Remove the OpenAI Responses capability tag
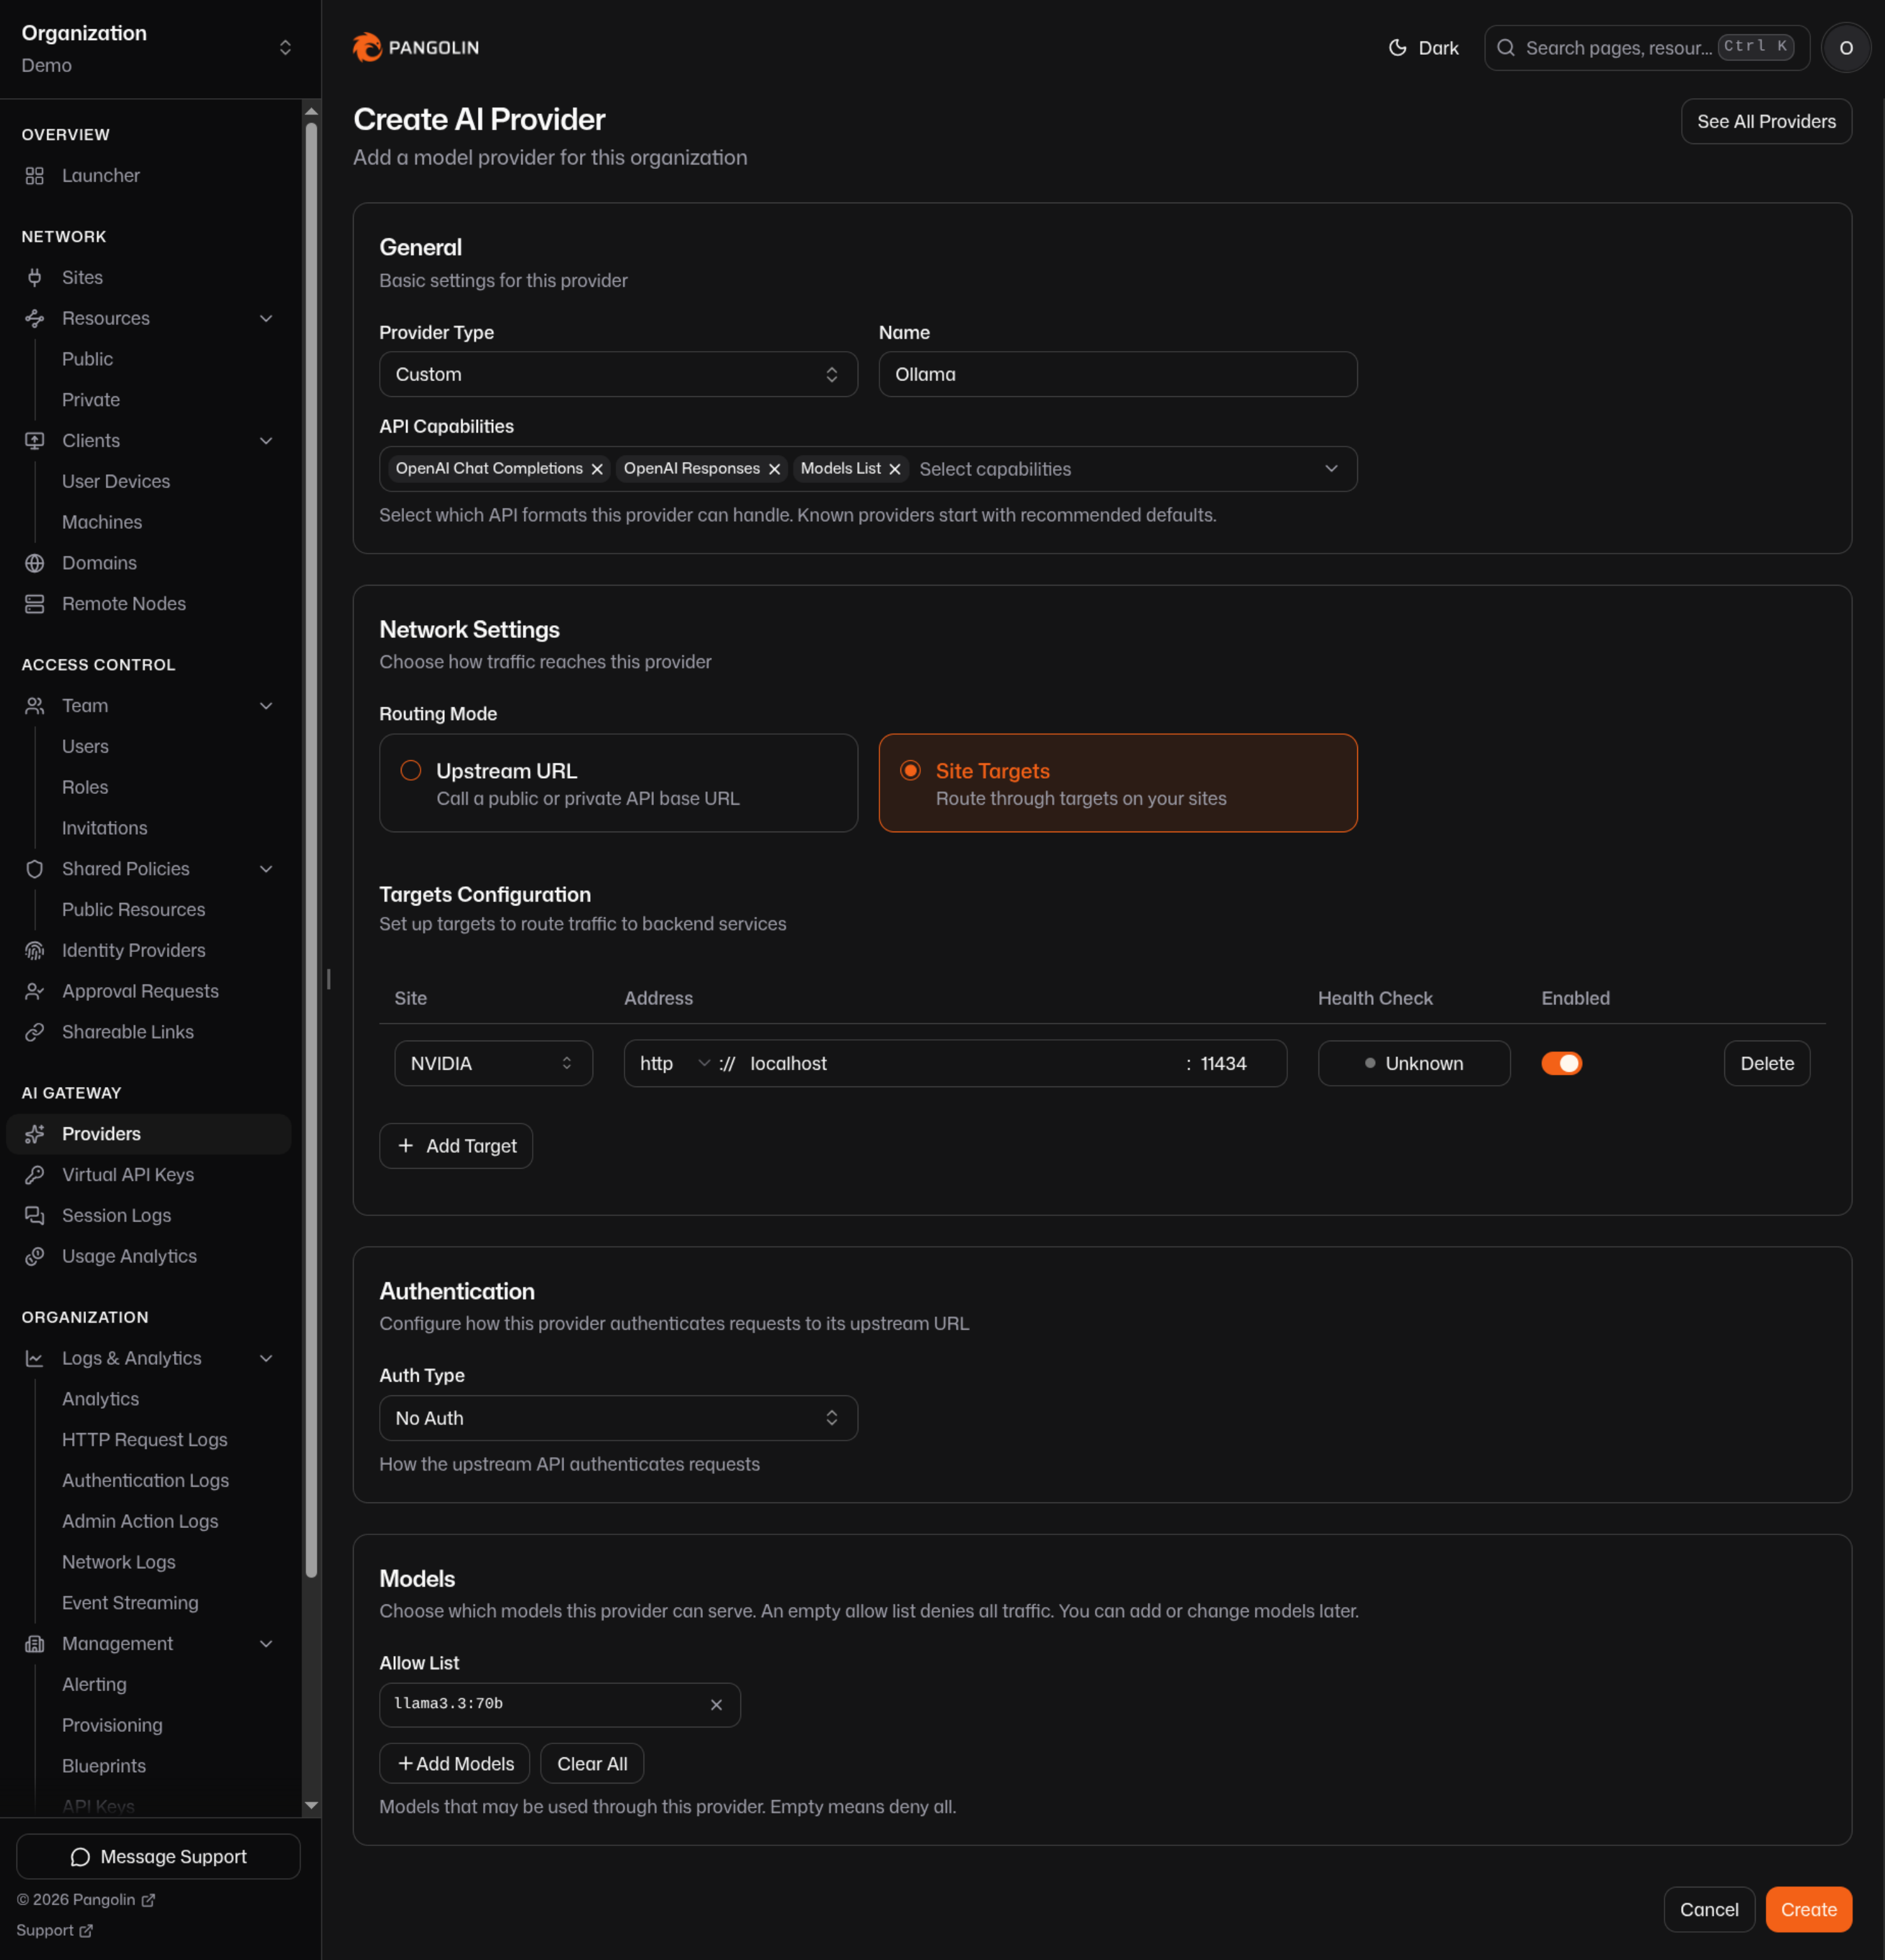 pyautogui.click(x=774, y=469)
